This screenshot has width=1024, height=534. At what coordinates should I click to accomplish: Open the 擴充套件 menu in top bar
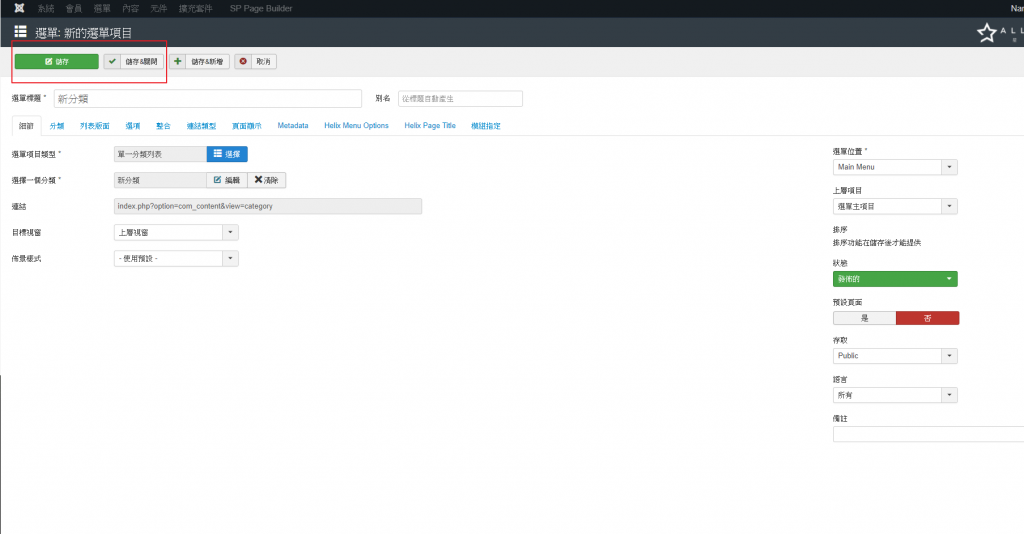click(x=194, y=7)
